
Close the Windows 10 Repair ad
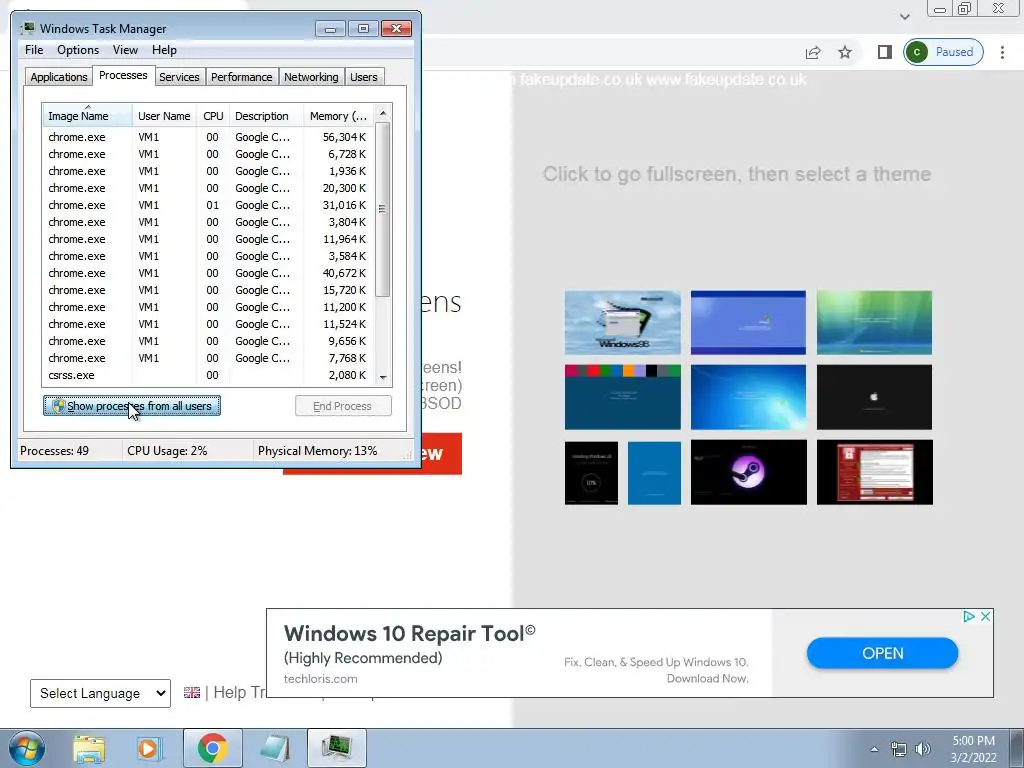pyautogui.click(x=985, y=616)
